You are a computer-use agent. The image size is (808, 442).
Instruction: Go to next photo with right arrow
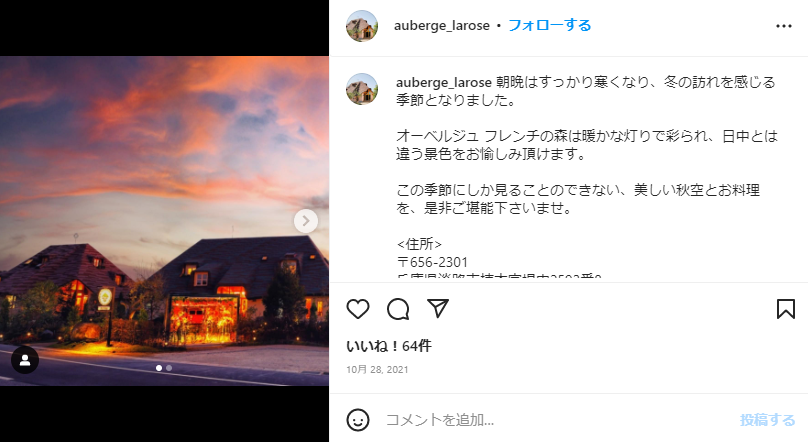tap(306, 221)
